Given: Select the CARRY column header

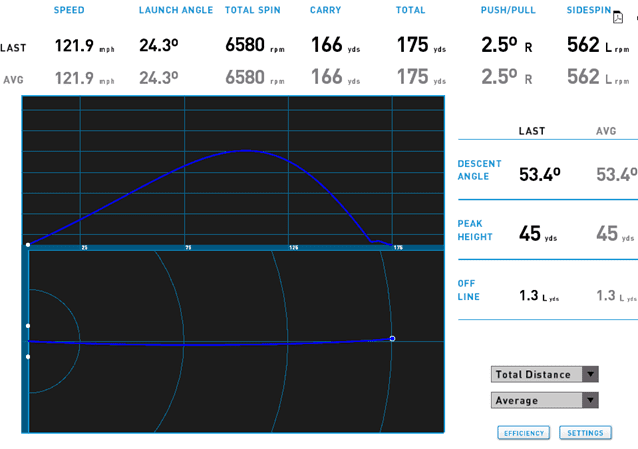Looking at the screenshot, I should click(326, 10).
